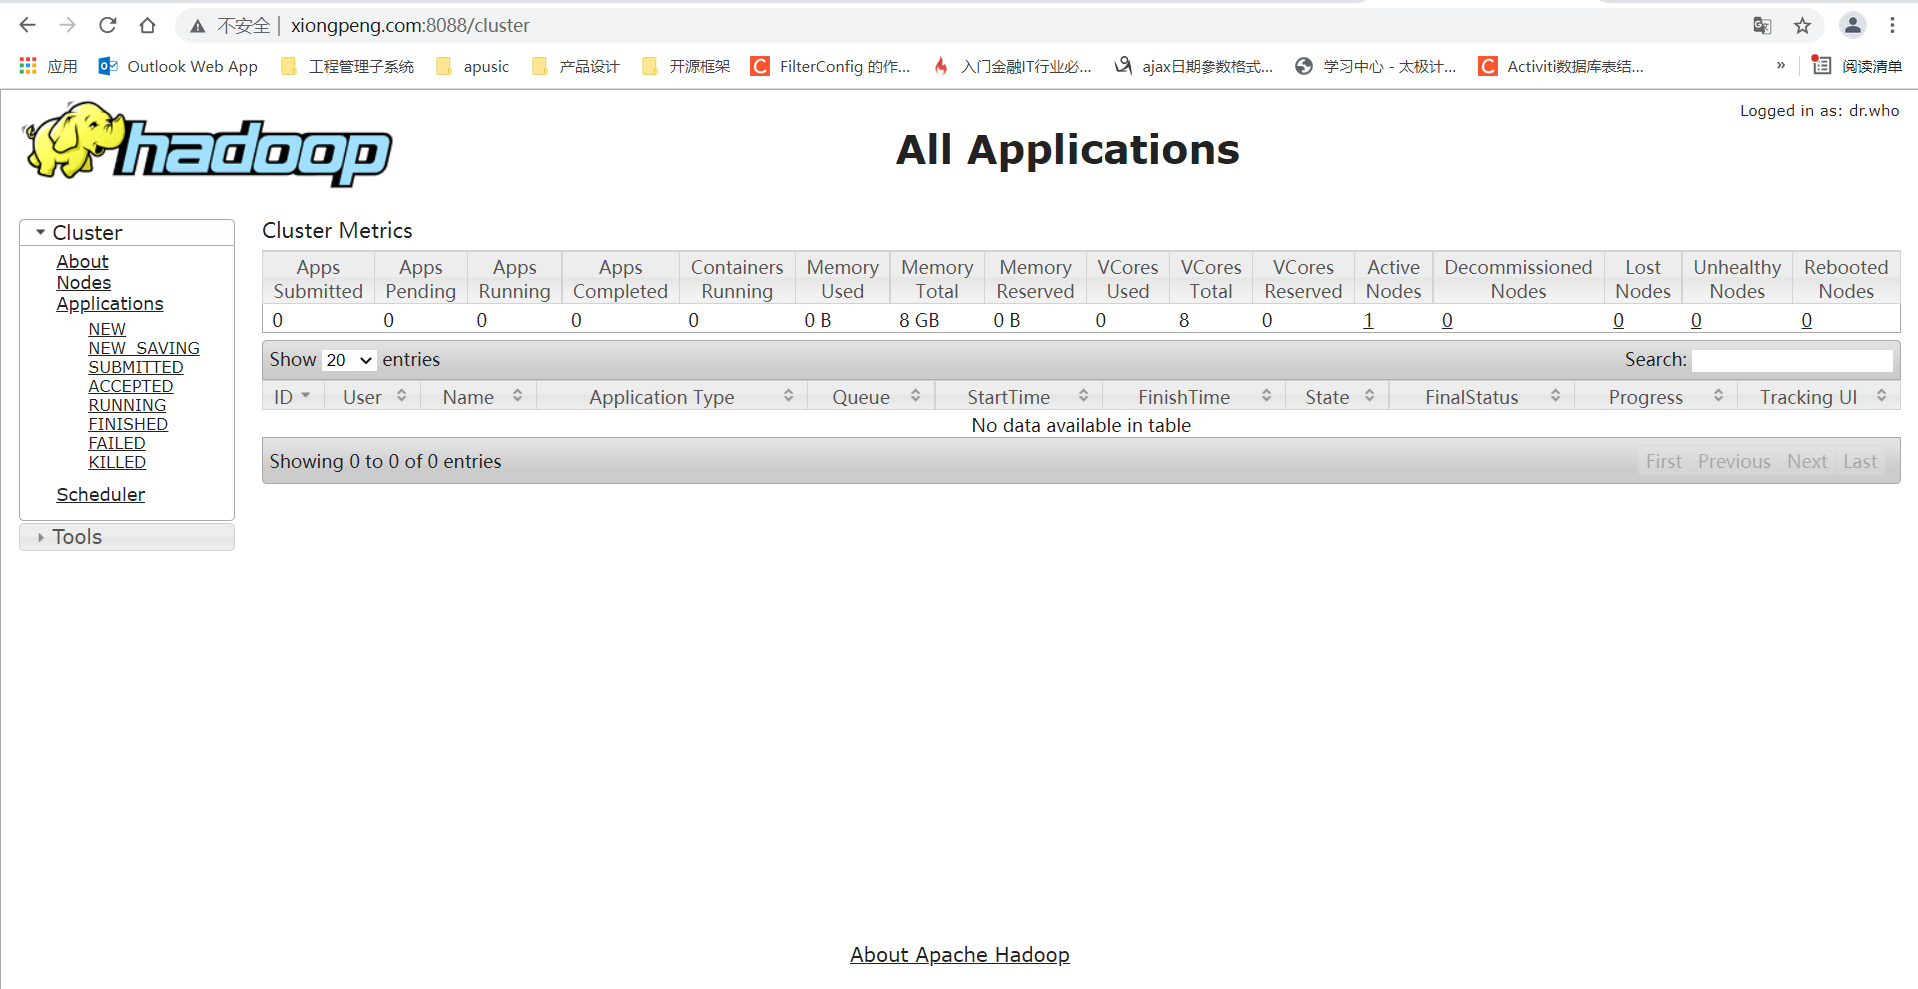This screenshot has height=989, width=1918.
Task: Bookmark this page with the star icon
Action: (x=1803, y=26)
